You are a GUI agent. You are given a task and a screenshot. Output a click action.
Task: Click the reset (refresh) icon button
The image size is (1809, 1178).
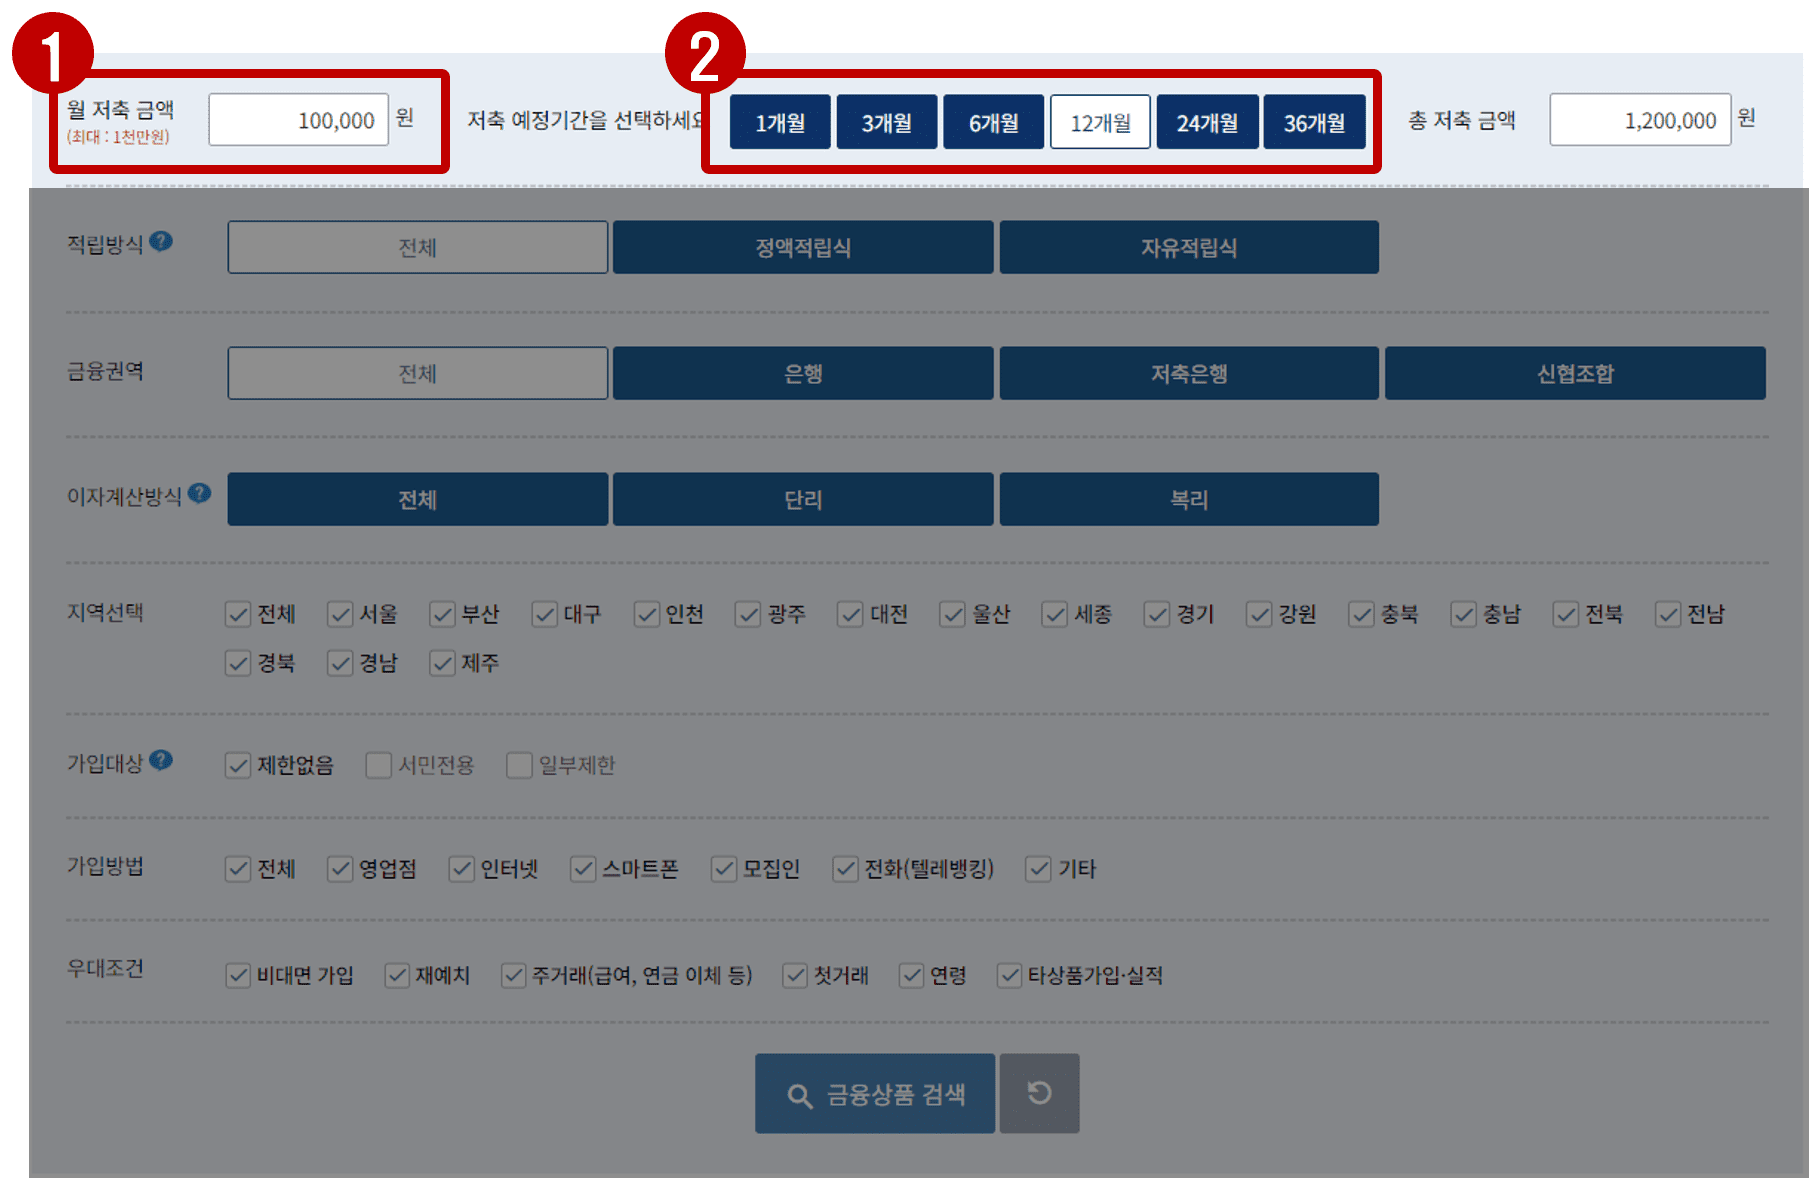1039,1093
